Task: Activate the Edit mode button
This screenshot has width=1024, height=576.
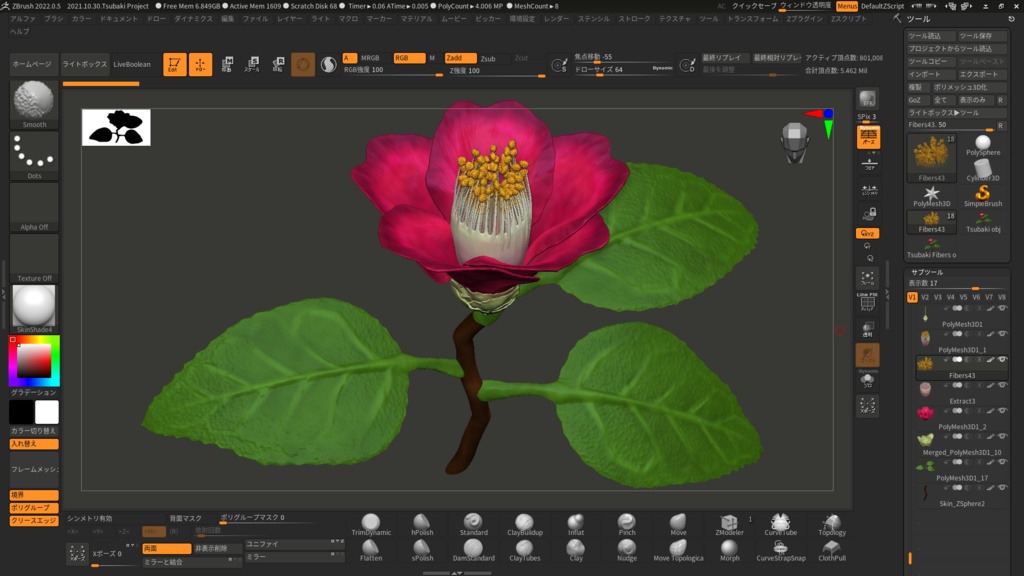Action: click(x=174, y=64)
